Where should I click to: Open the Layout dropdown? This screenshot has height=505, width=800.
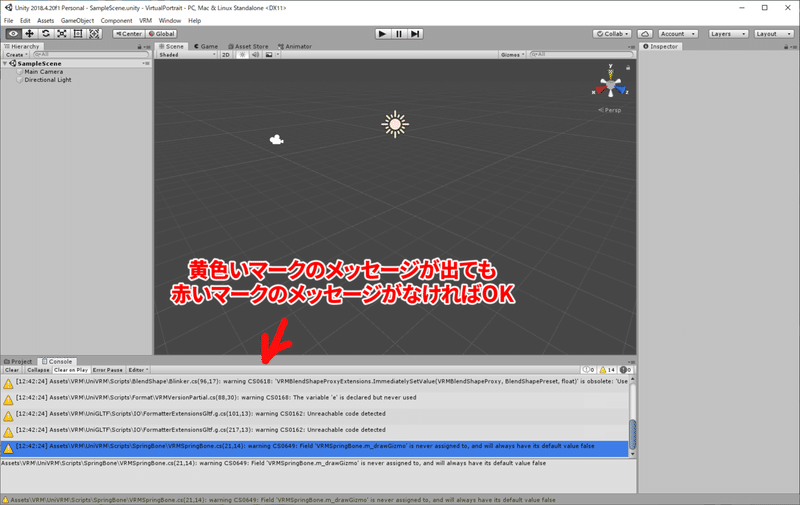click(x=774, y=34)
